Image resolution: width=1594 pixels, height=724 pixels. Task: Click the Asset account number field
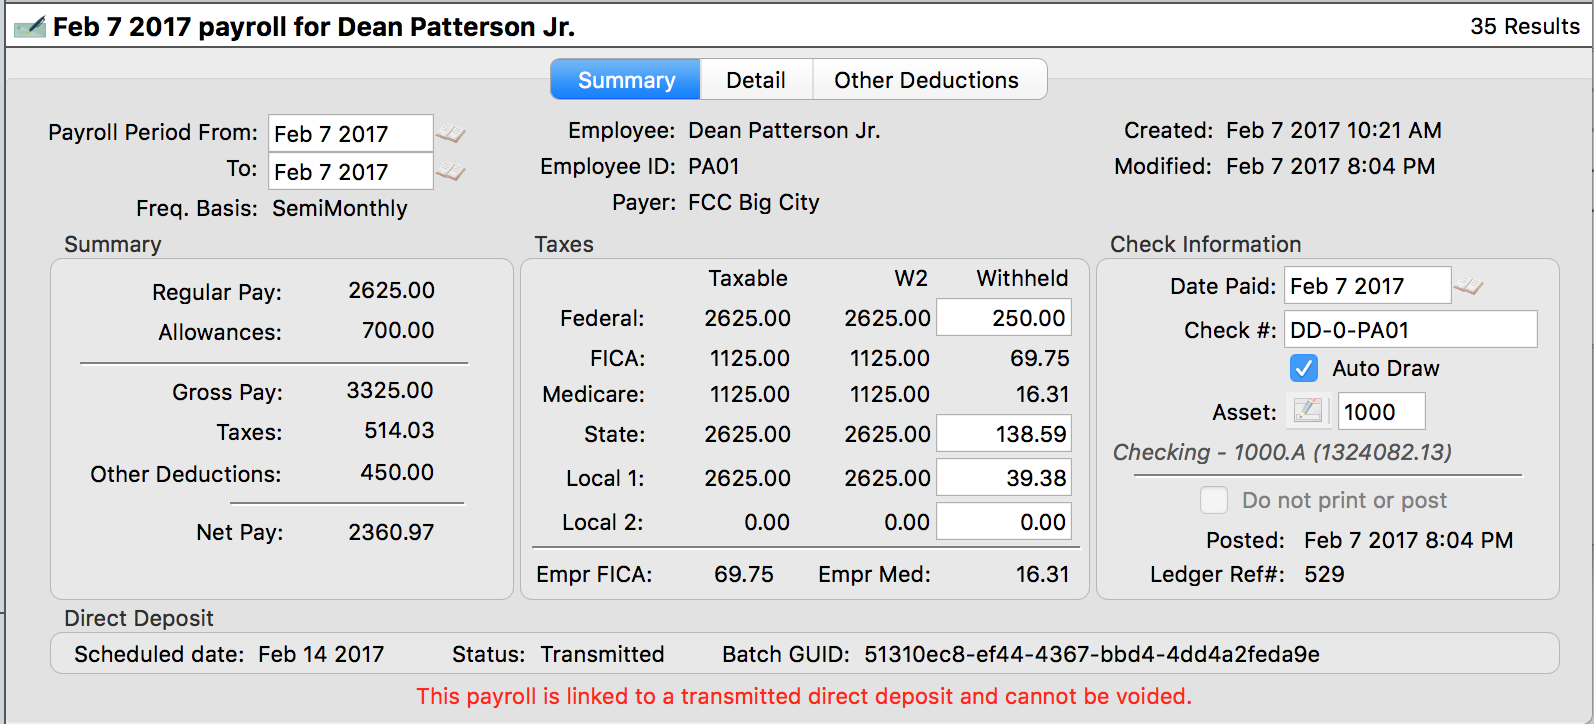coord(1381,412)
